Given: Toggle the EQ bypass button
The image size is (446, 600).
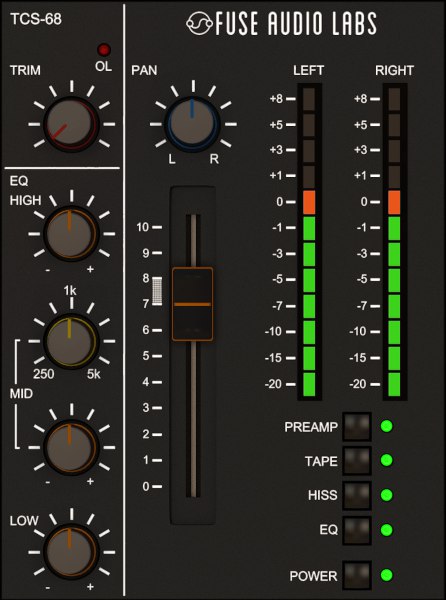Looking at the screenshot, I should [x=357, y=530].
